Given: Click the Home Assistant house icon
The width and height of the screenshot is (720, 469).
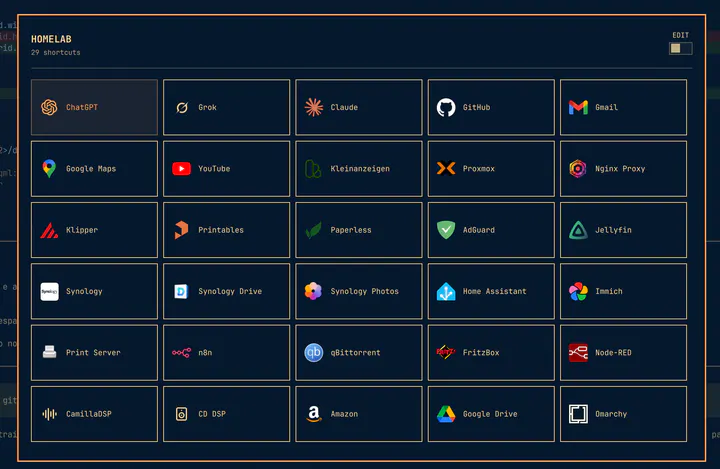Looking at the screenshot, I should (446, 292).
